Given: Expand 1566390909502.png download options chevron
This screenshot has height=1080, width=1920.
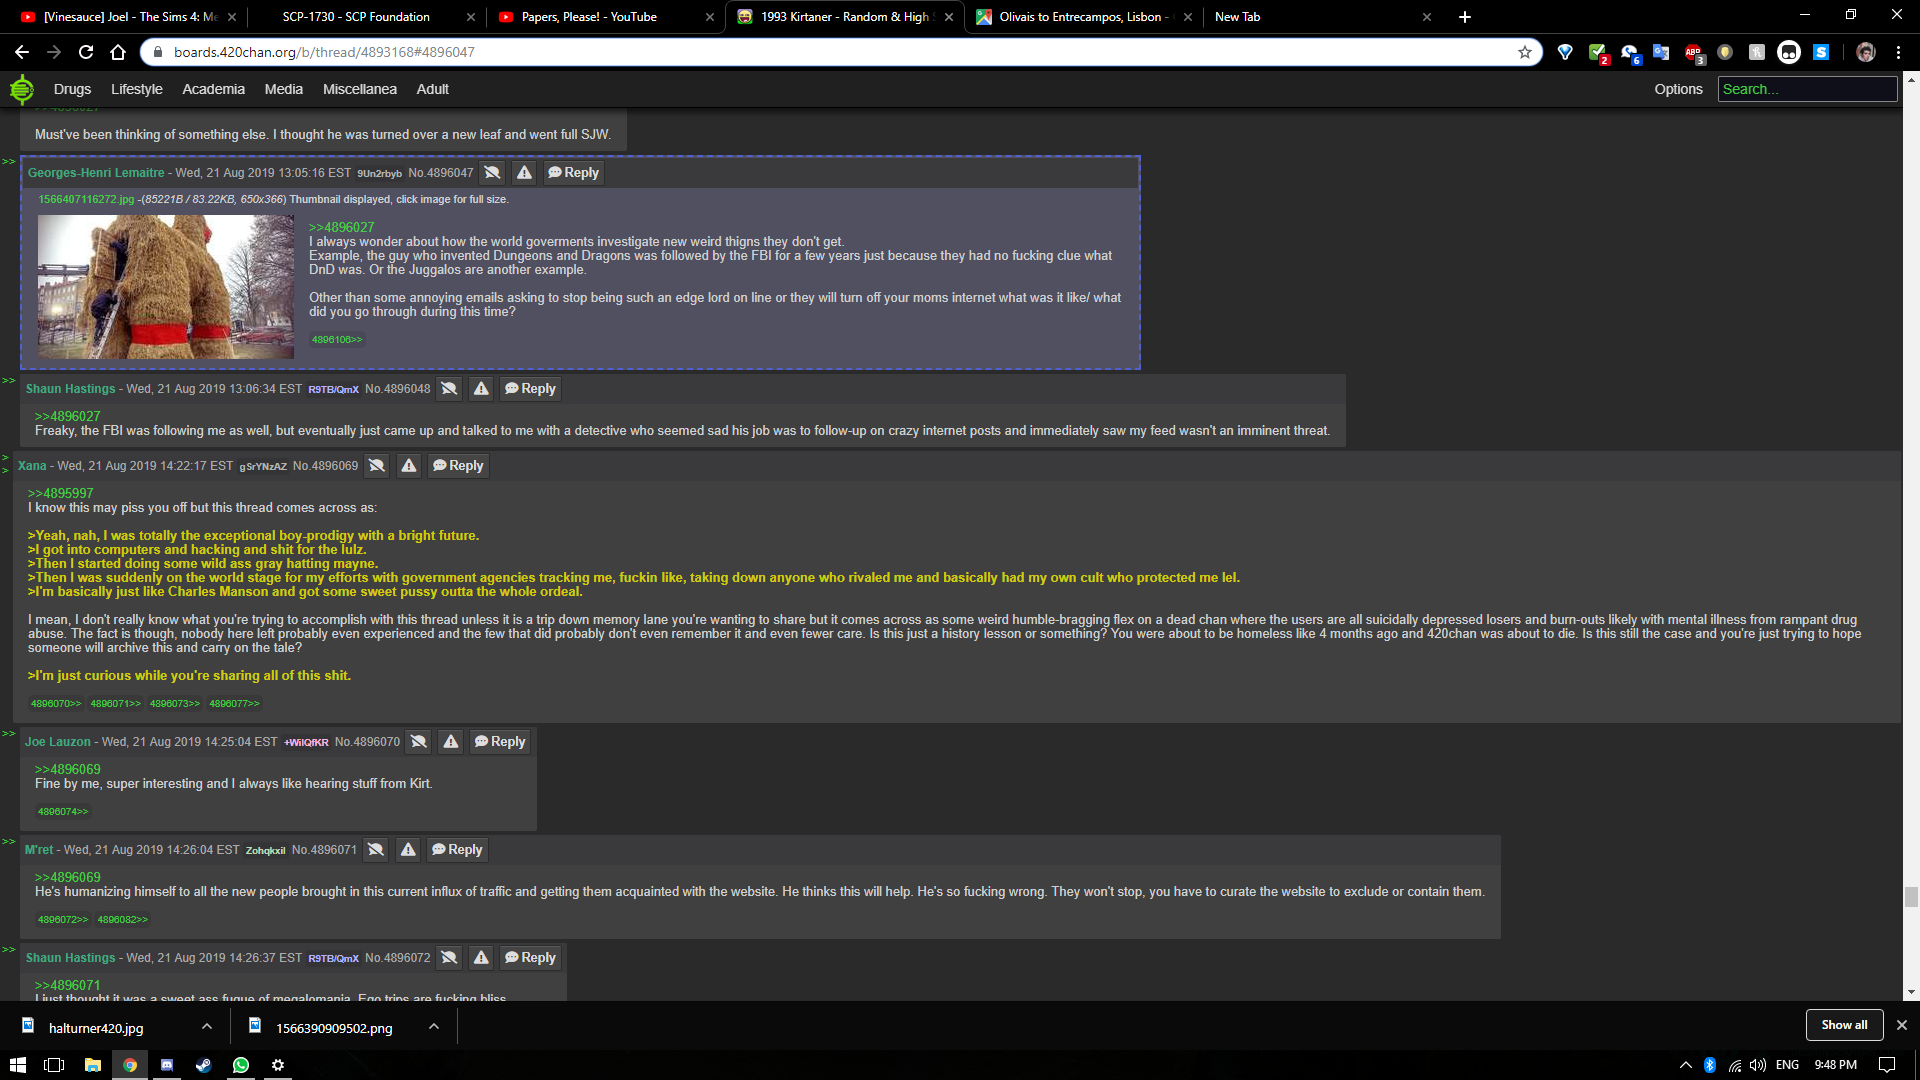Looking at the screenshot, I should click(x=434, y=1026).
